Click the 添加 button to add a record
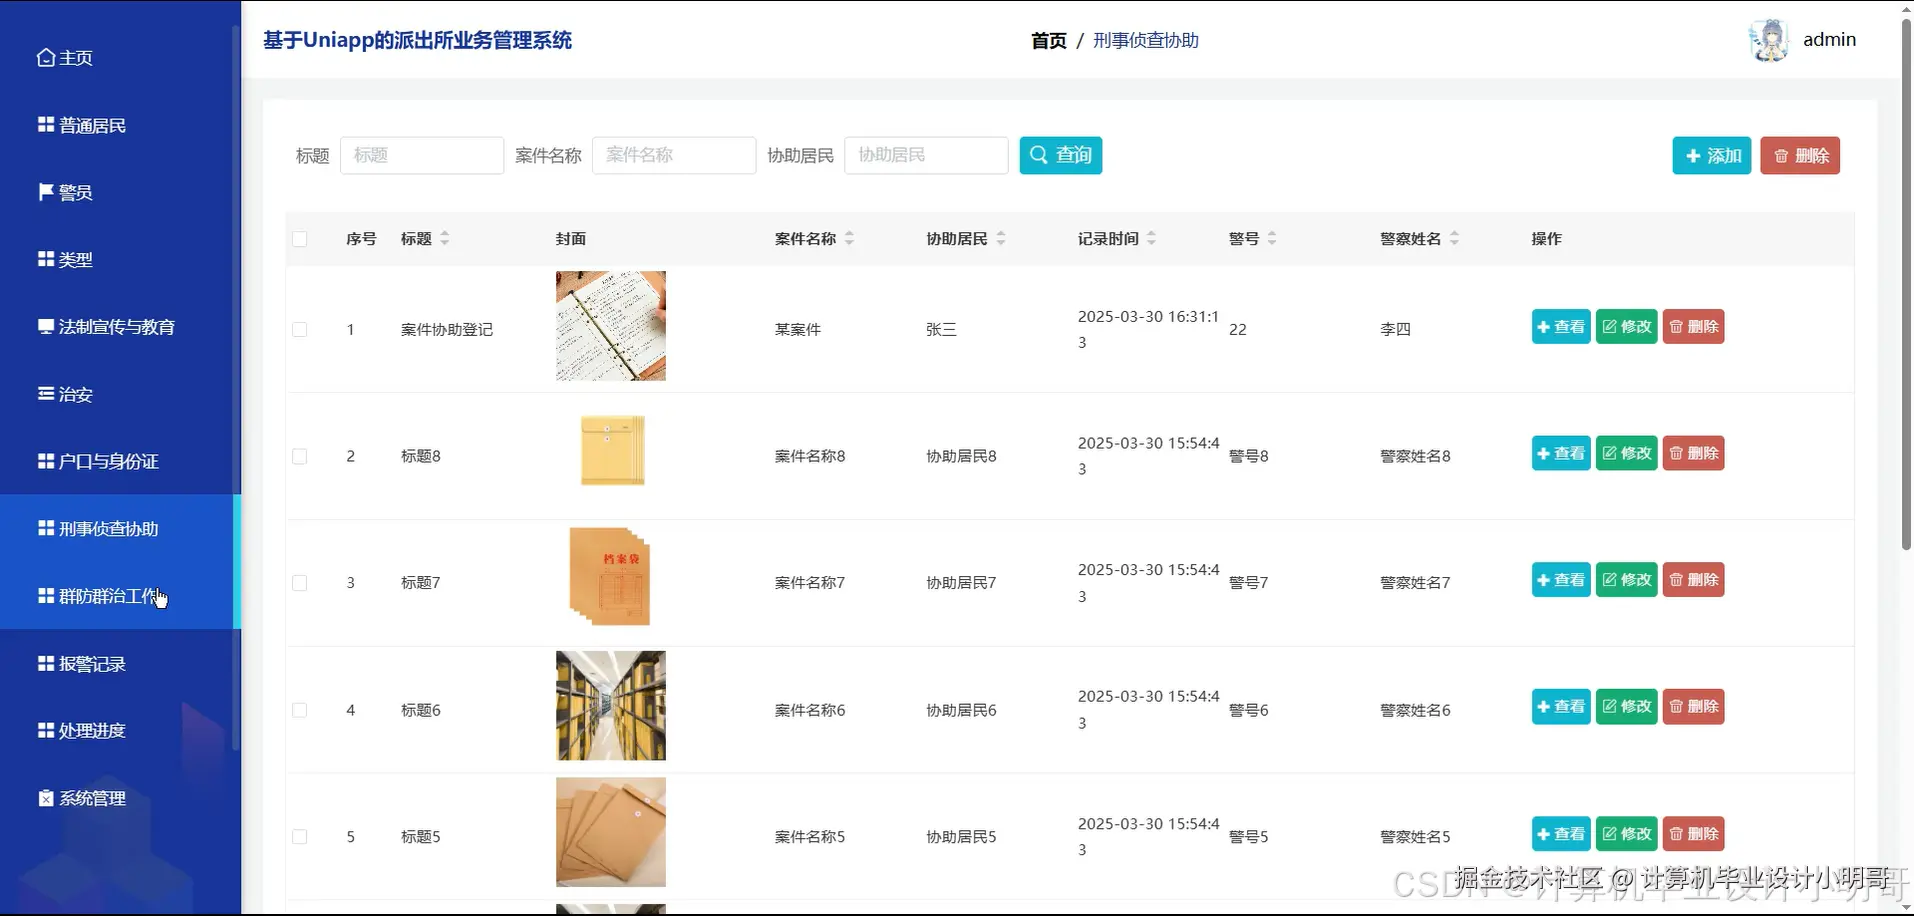Viewport: 1914px width, 916px height. (x=1711, y=155)
